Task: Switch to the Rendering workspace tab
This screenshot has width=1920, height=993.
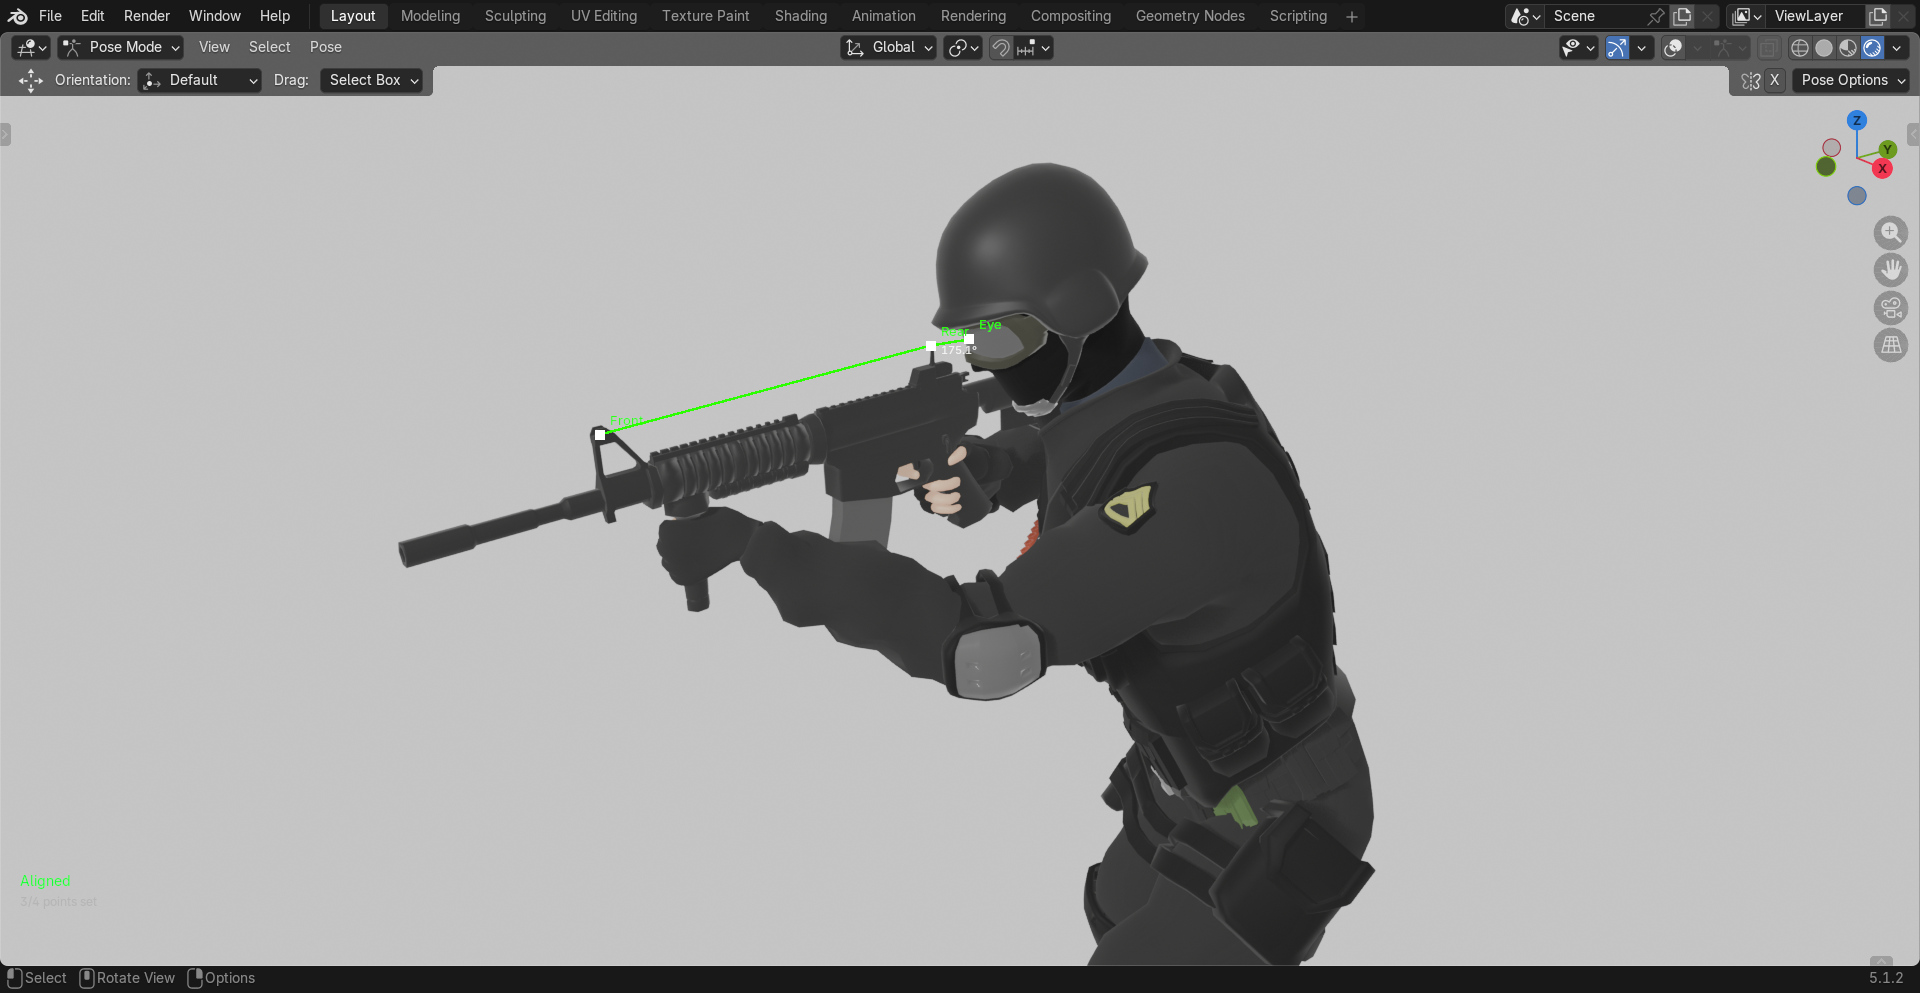Action: point(973,16)
